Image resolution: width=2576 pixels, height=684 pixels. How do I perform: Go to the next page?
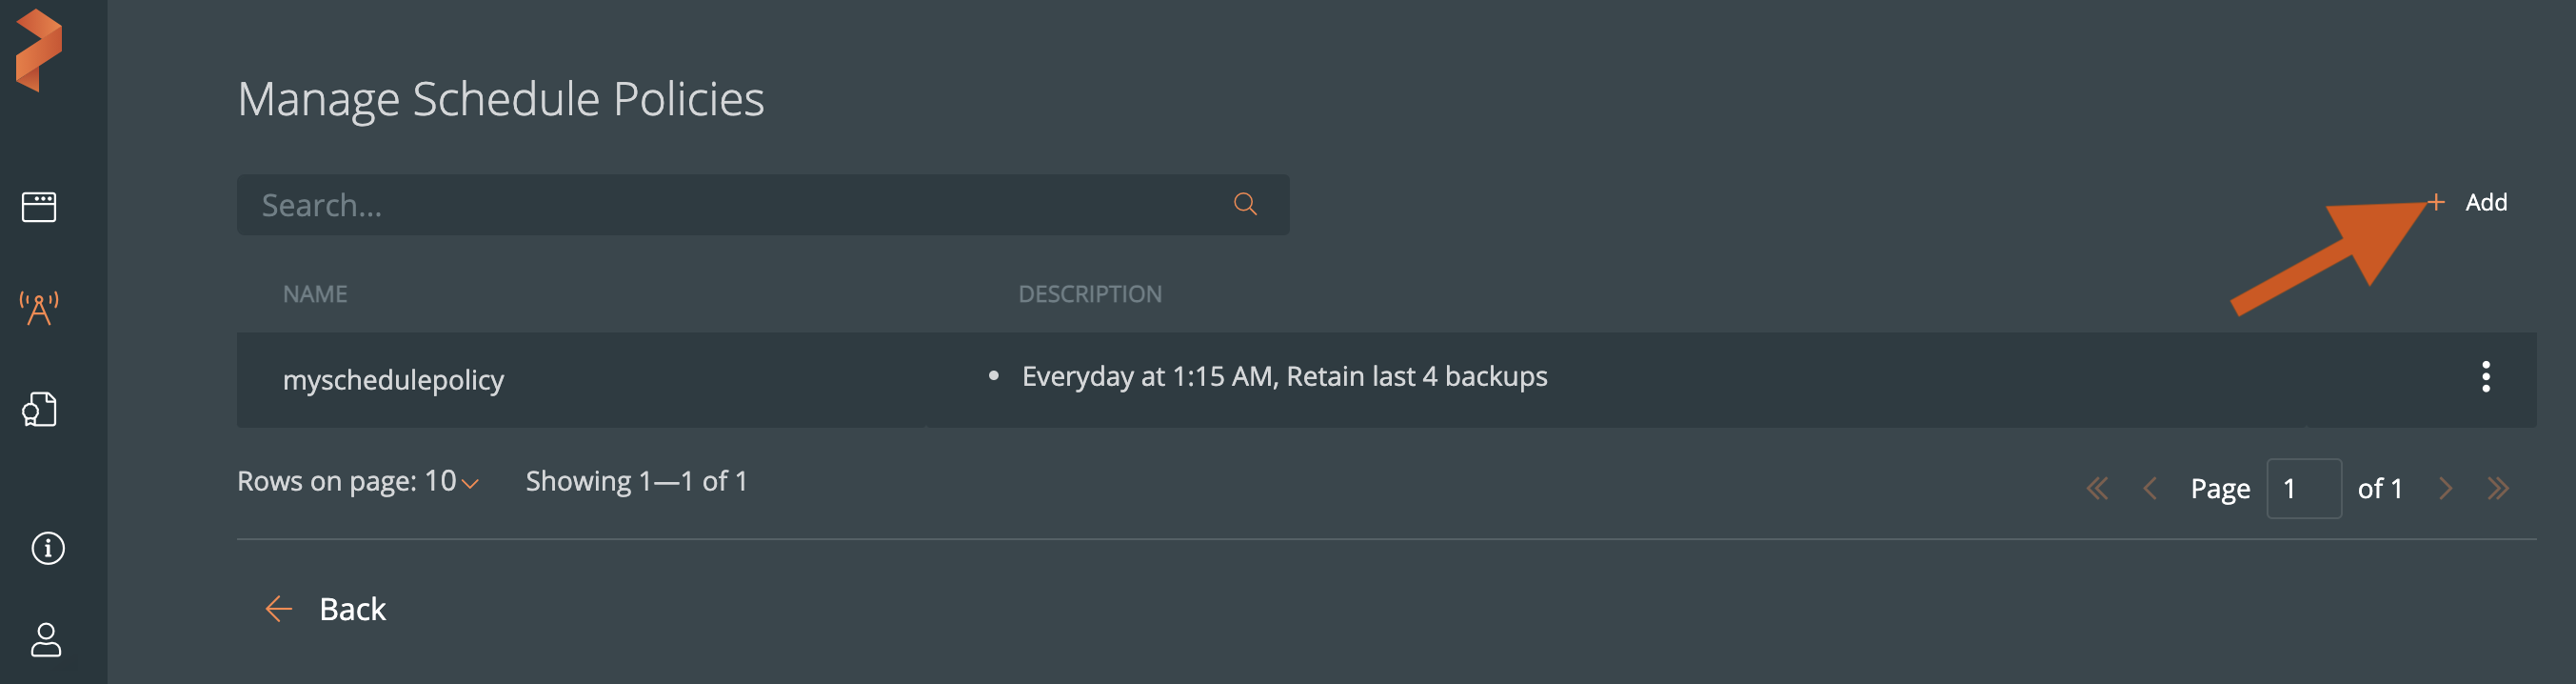(2446, 489)
